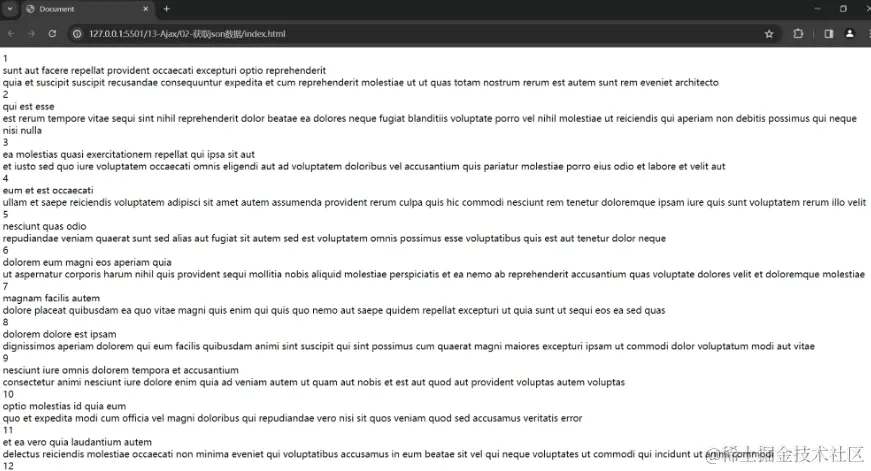This screenshot has height=471, width=871.
Task: Go back to previous page
Action: (x=11, y=34)
